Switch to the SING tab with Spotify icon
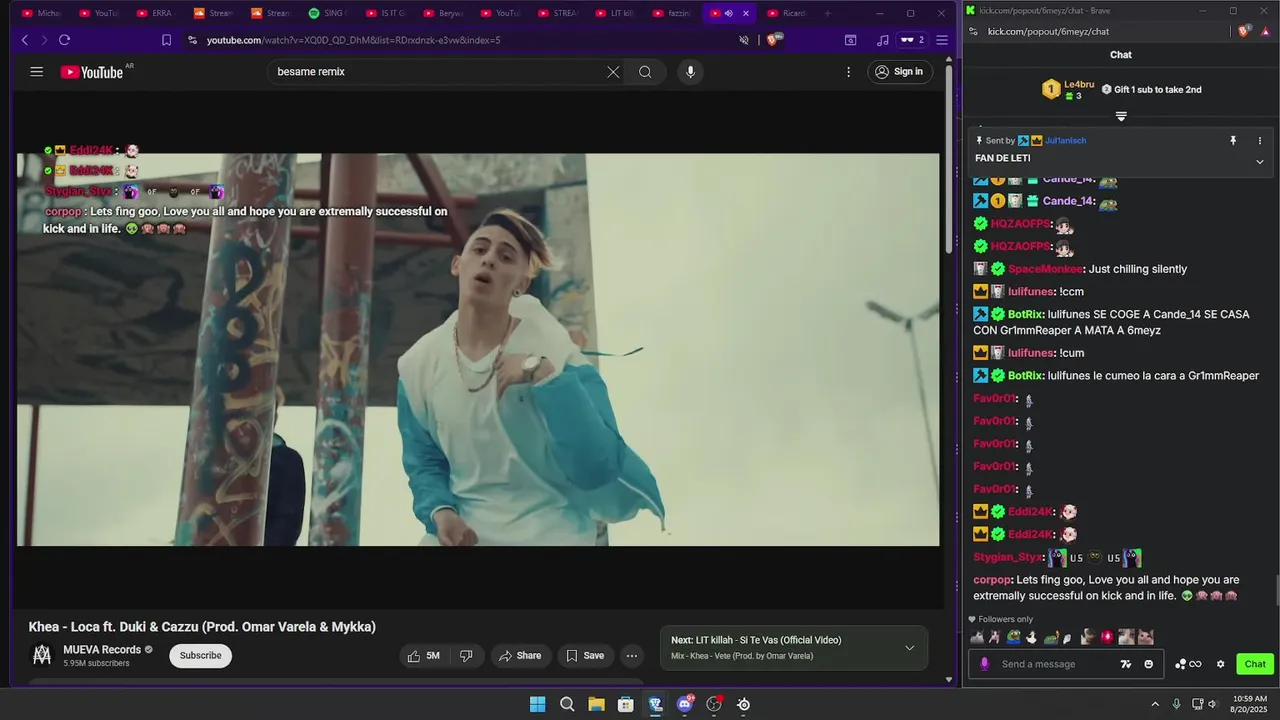1280x720 pixels. (x=328, y=13)
